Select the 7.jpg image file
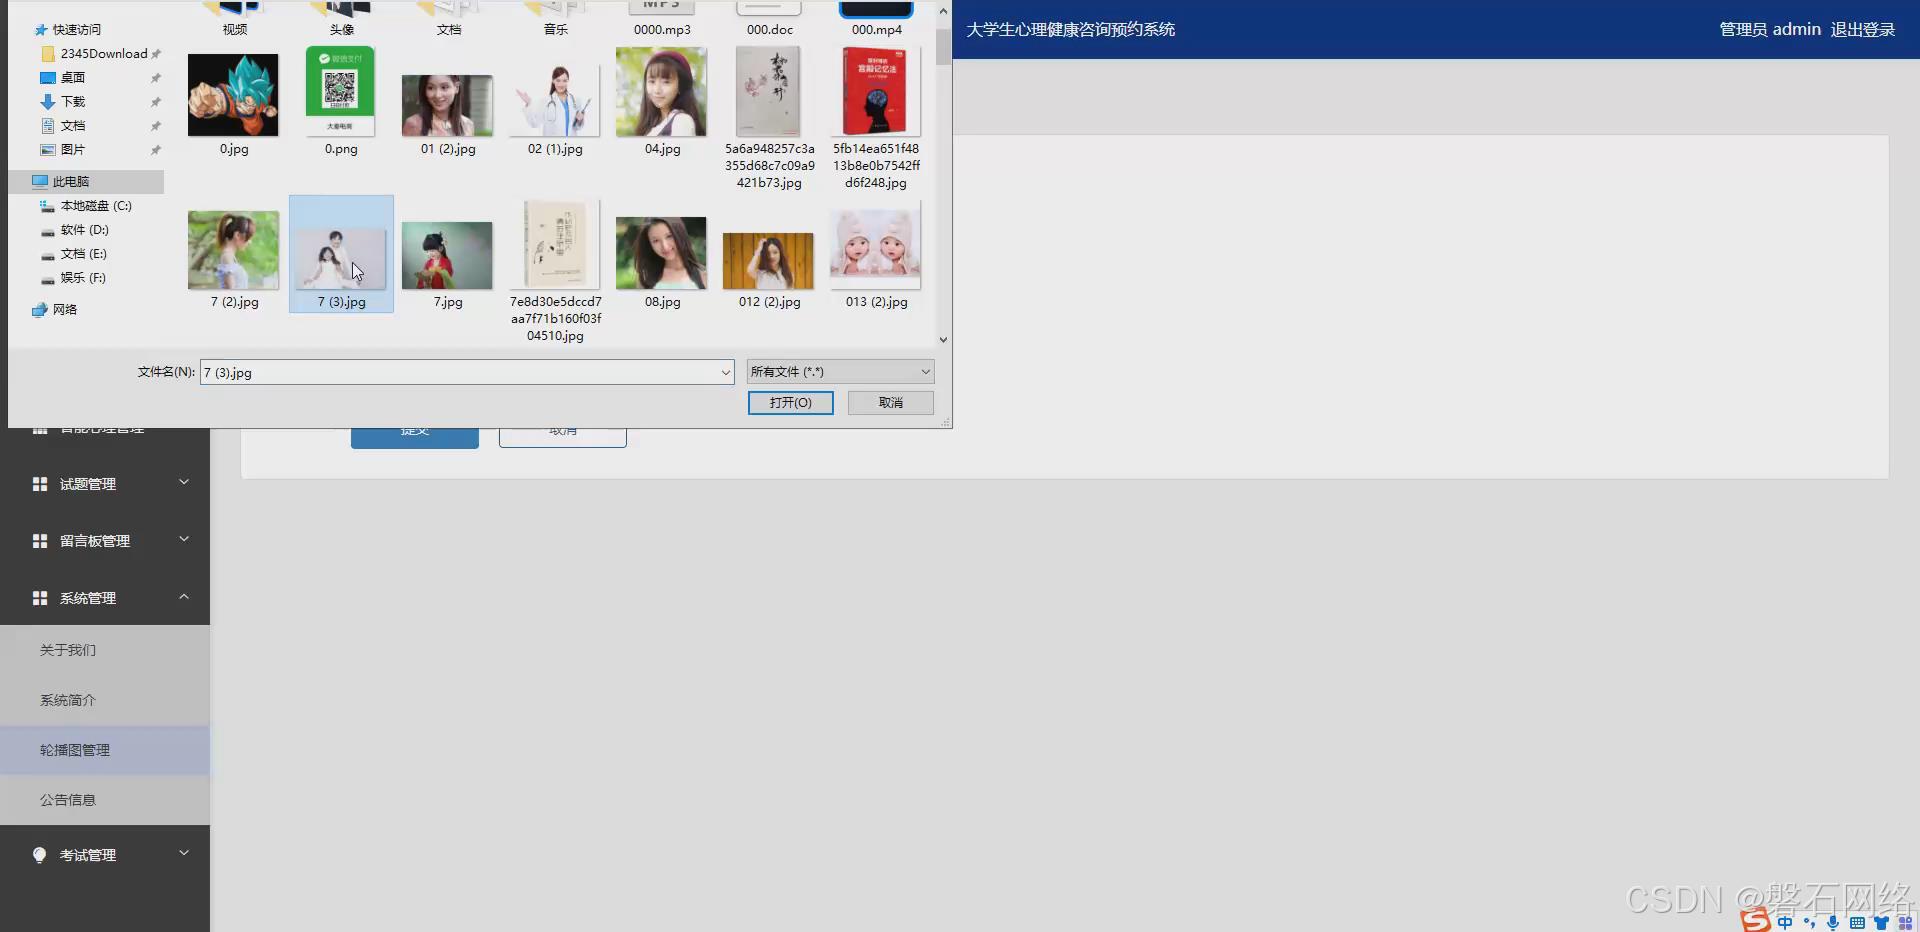Screen dimensions: 1920x932 point(447,256)
